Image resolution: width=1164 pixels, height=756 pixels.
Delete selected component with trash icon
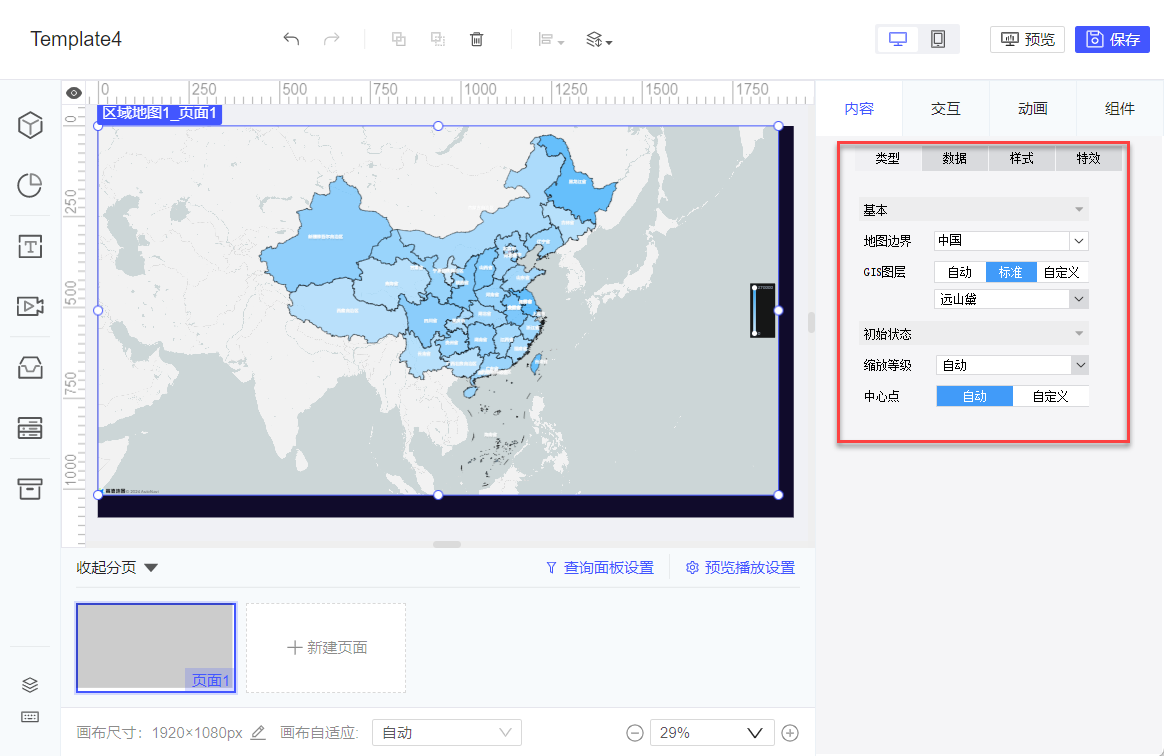477,39
